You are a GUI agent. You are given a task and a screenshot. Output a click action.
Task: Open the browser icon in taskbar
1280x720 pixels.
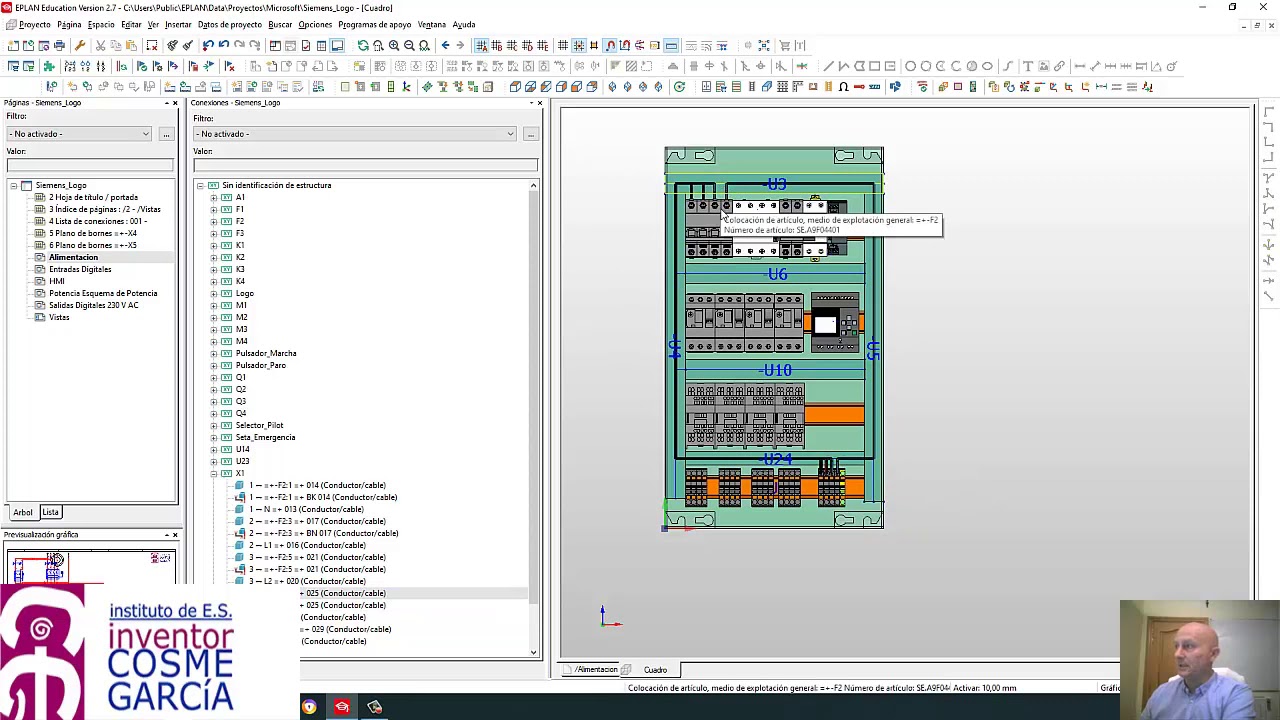[309, 707]
